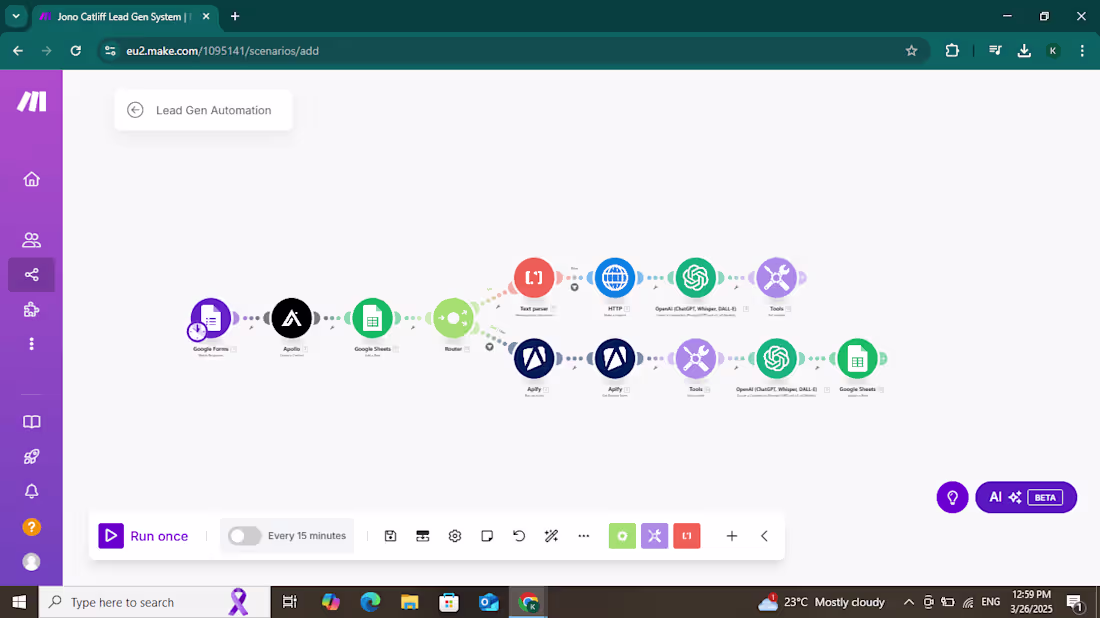1100x618 pixels.
Task: Show hidden system tray icons
Action: [908, 602]
